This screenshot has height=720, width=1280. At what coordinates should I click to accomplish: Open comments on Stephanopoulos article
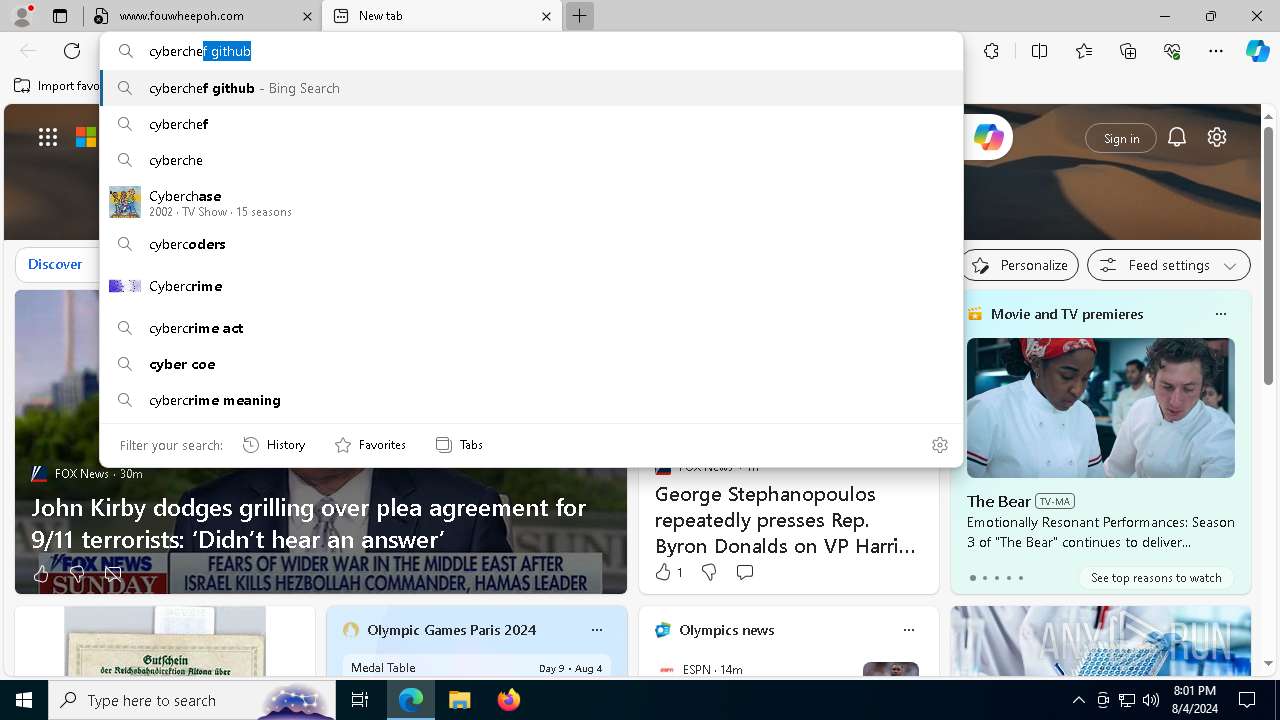click(745, 572)
